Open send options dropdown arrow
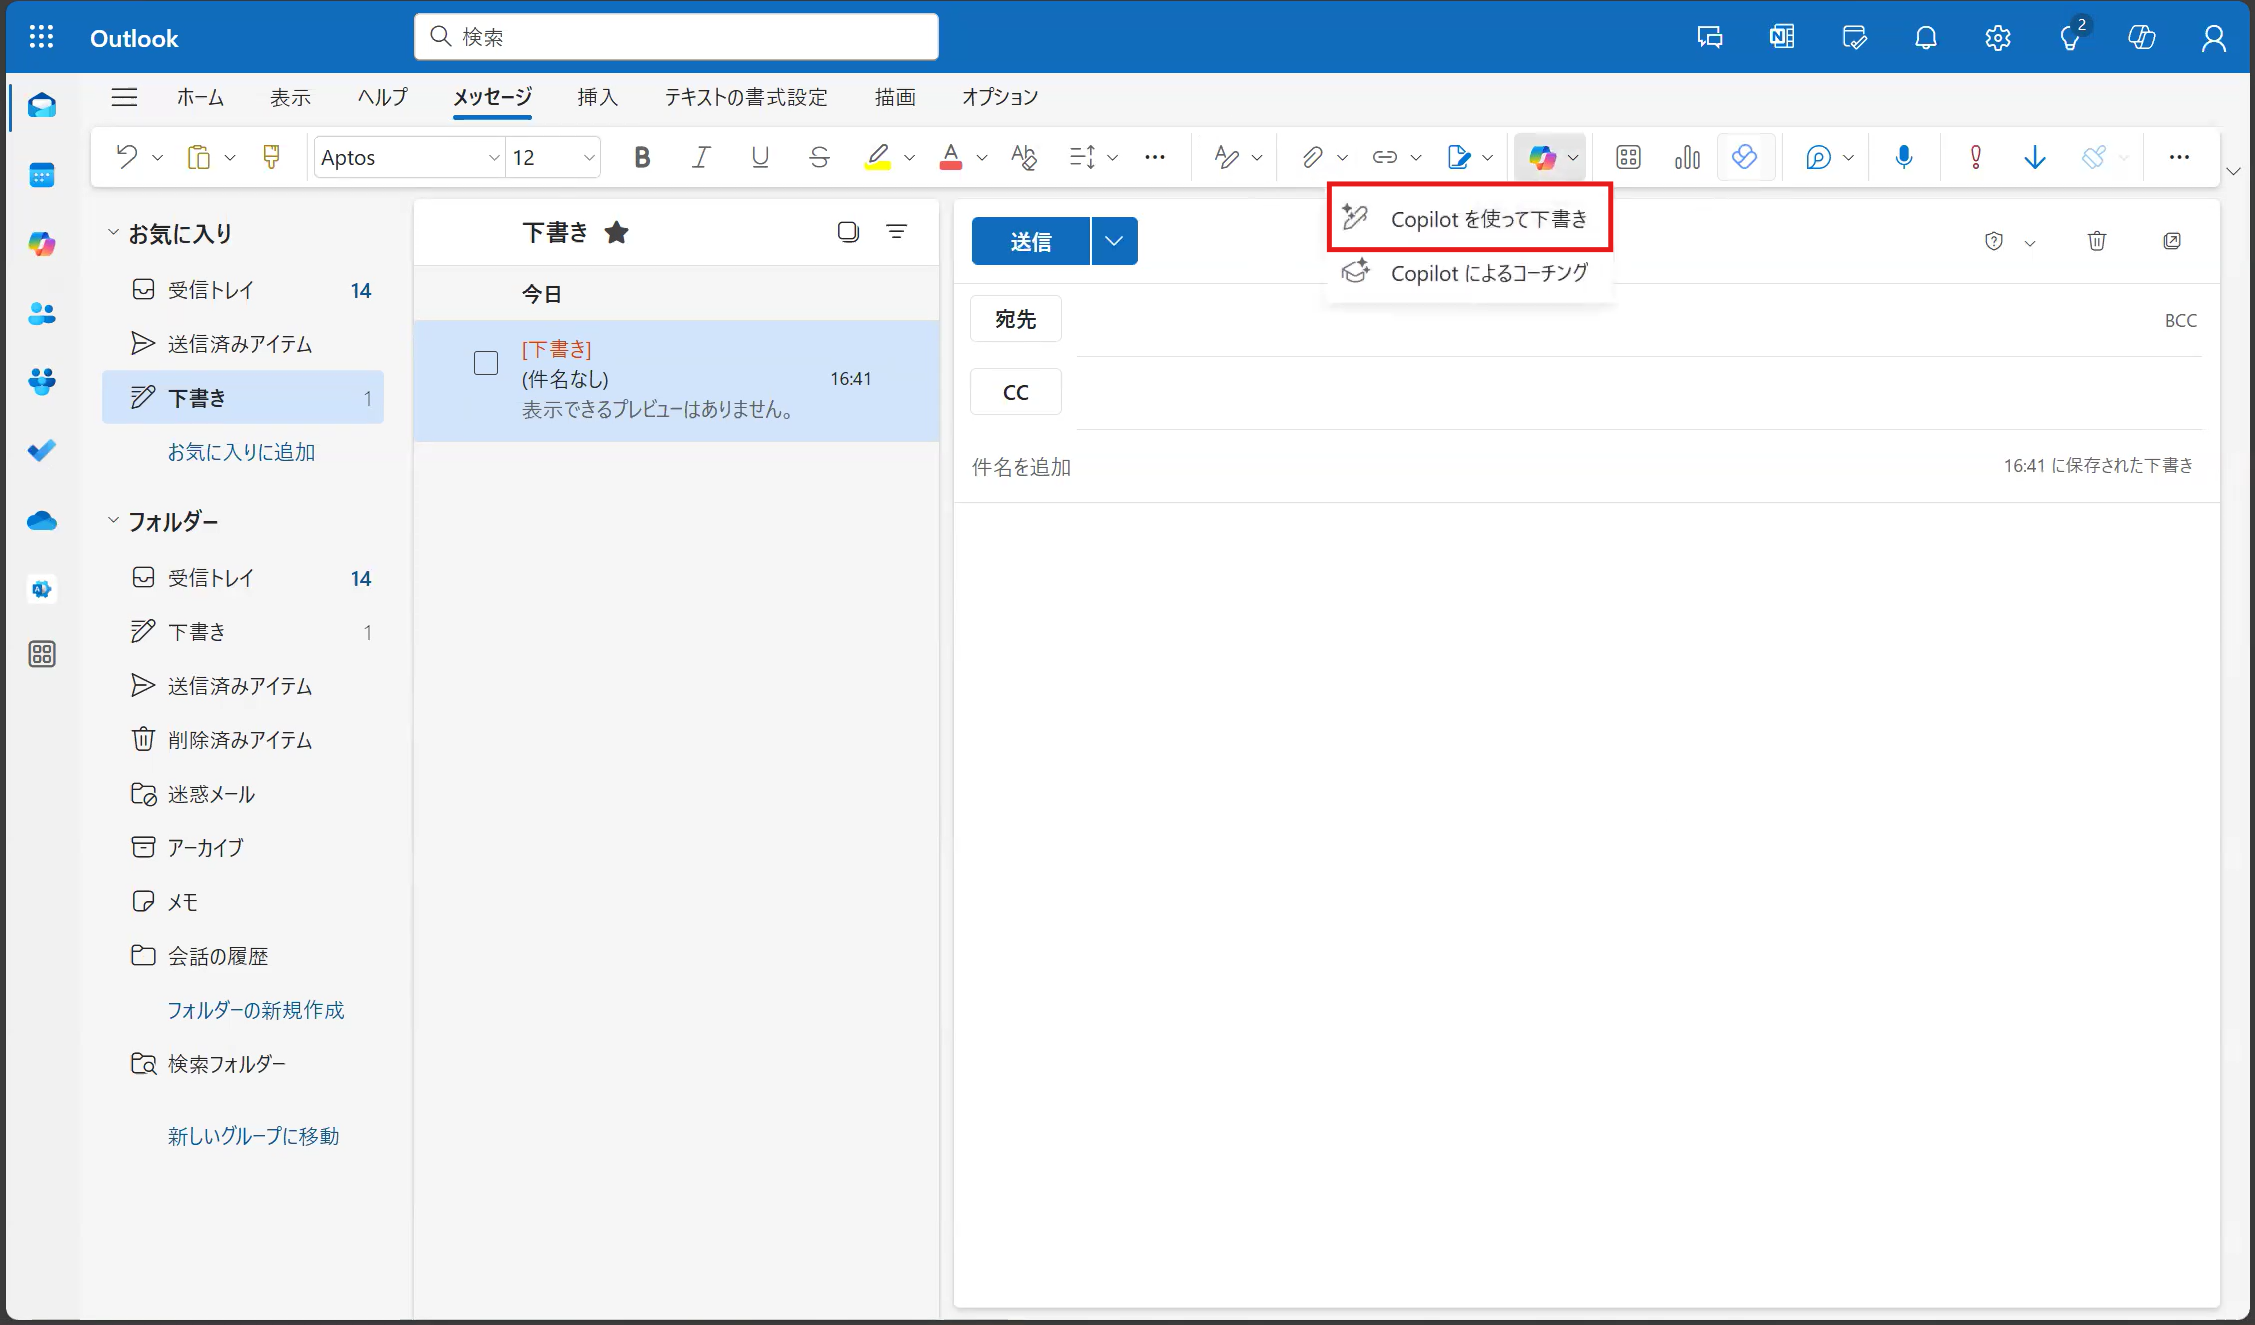 1114,241
